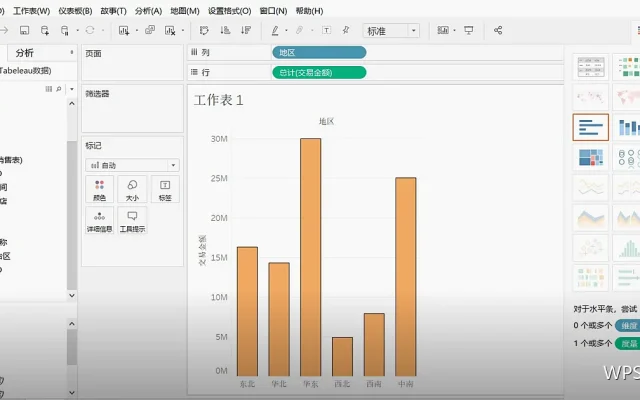Image resolution: width=640 pixels, height=400 pixels.
Task: Open the 分析(A) menu
Action: pyautogui.click(x=149, y=11)
